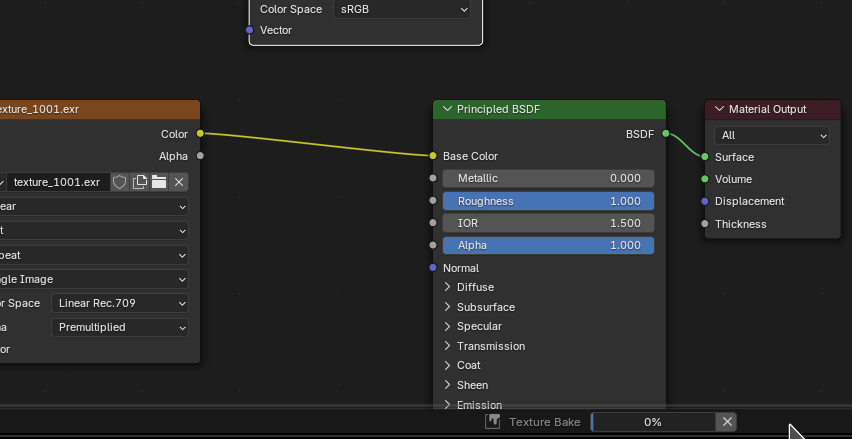
Task: Click the duplicate image datablock icon
Action: pos(140,182)
